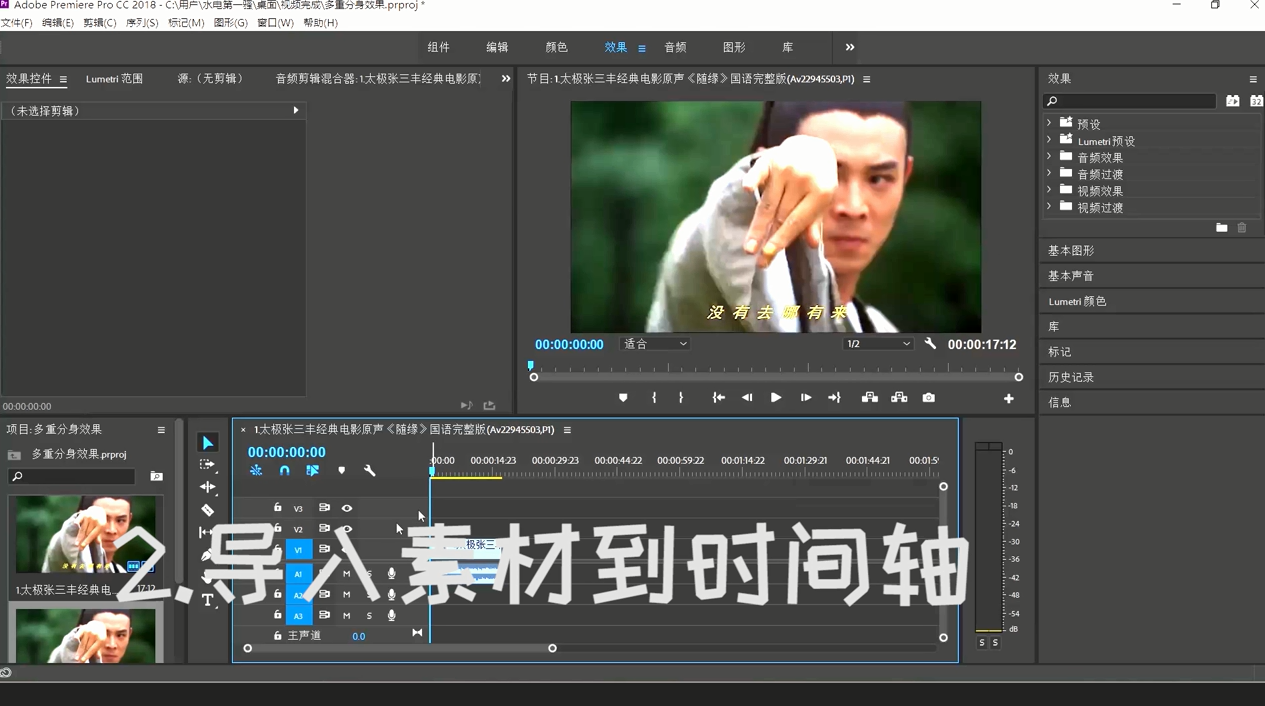This screenshot has width=1265, height=706.
Task: Click Mark In button in Program monitor
Action: [654, 398]
